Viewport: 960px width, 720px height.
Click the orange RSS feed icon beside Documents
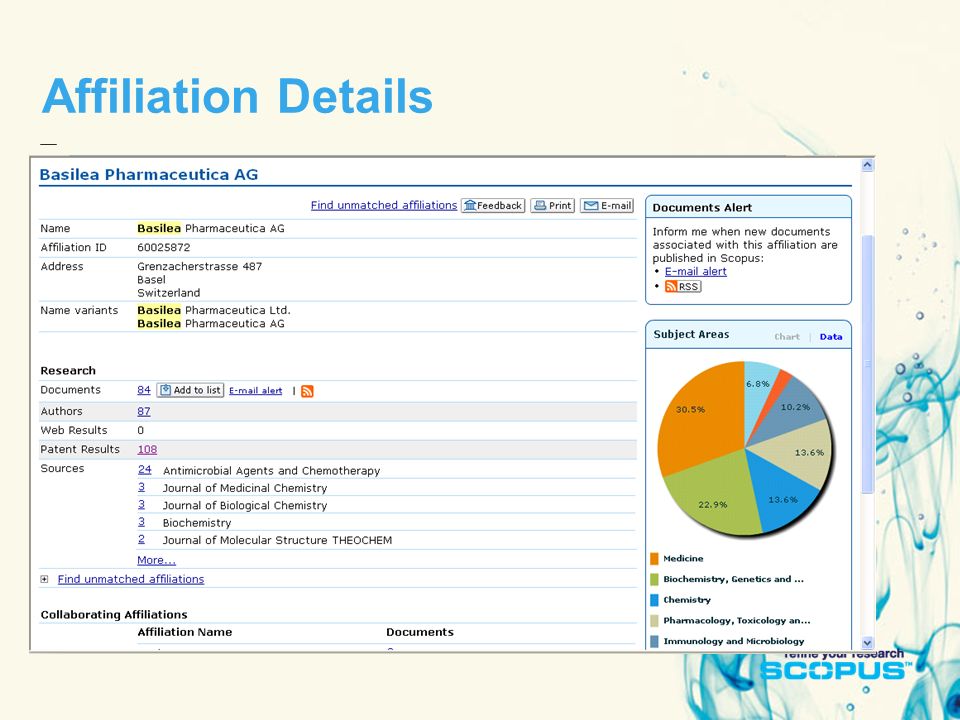[x=307, y=391]
